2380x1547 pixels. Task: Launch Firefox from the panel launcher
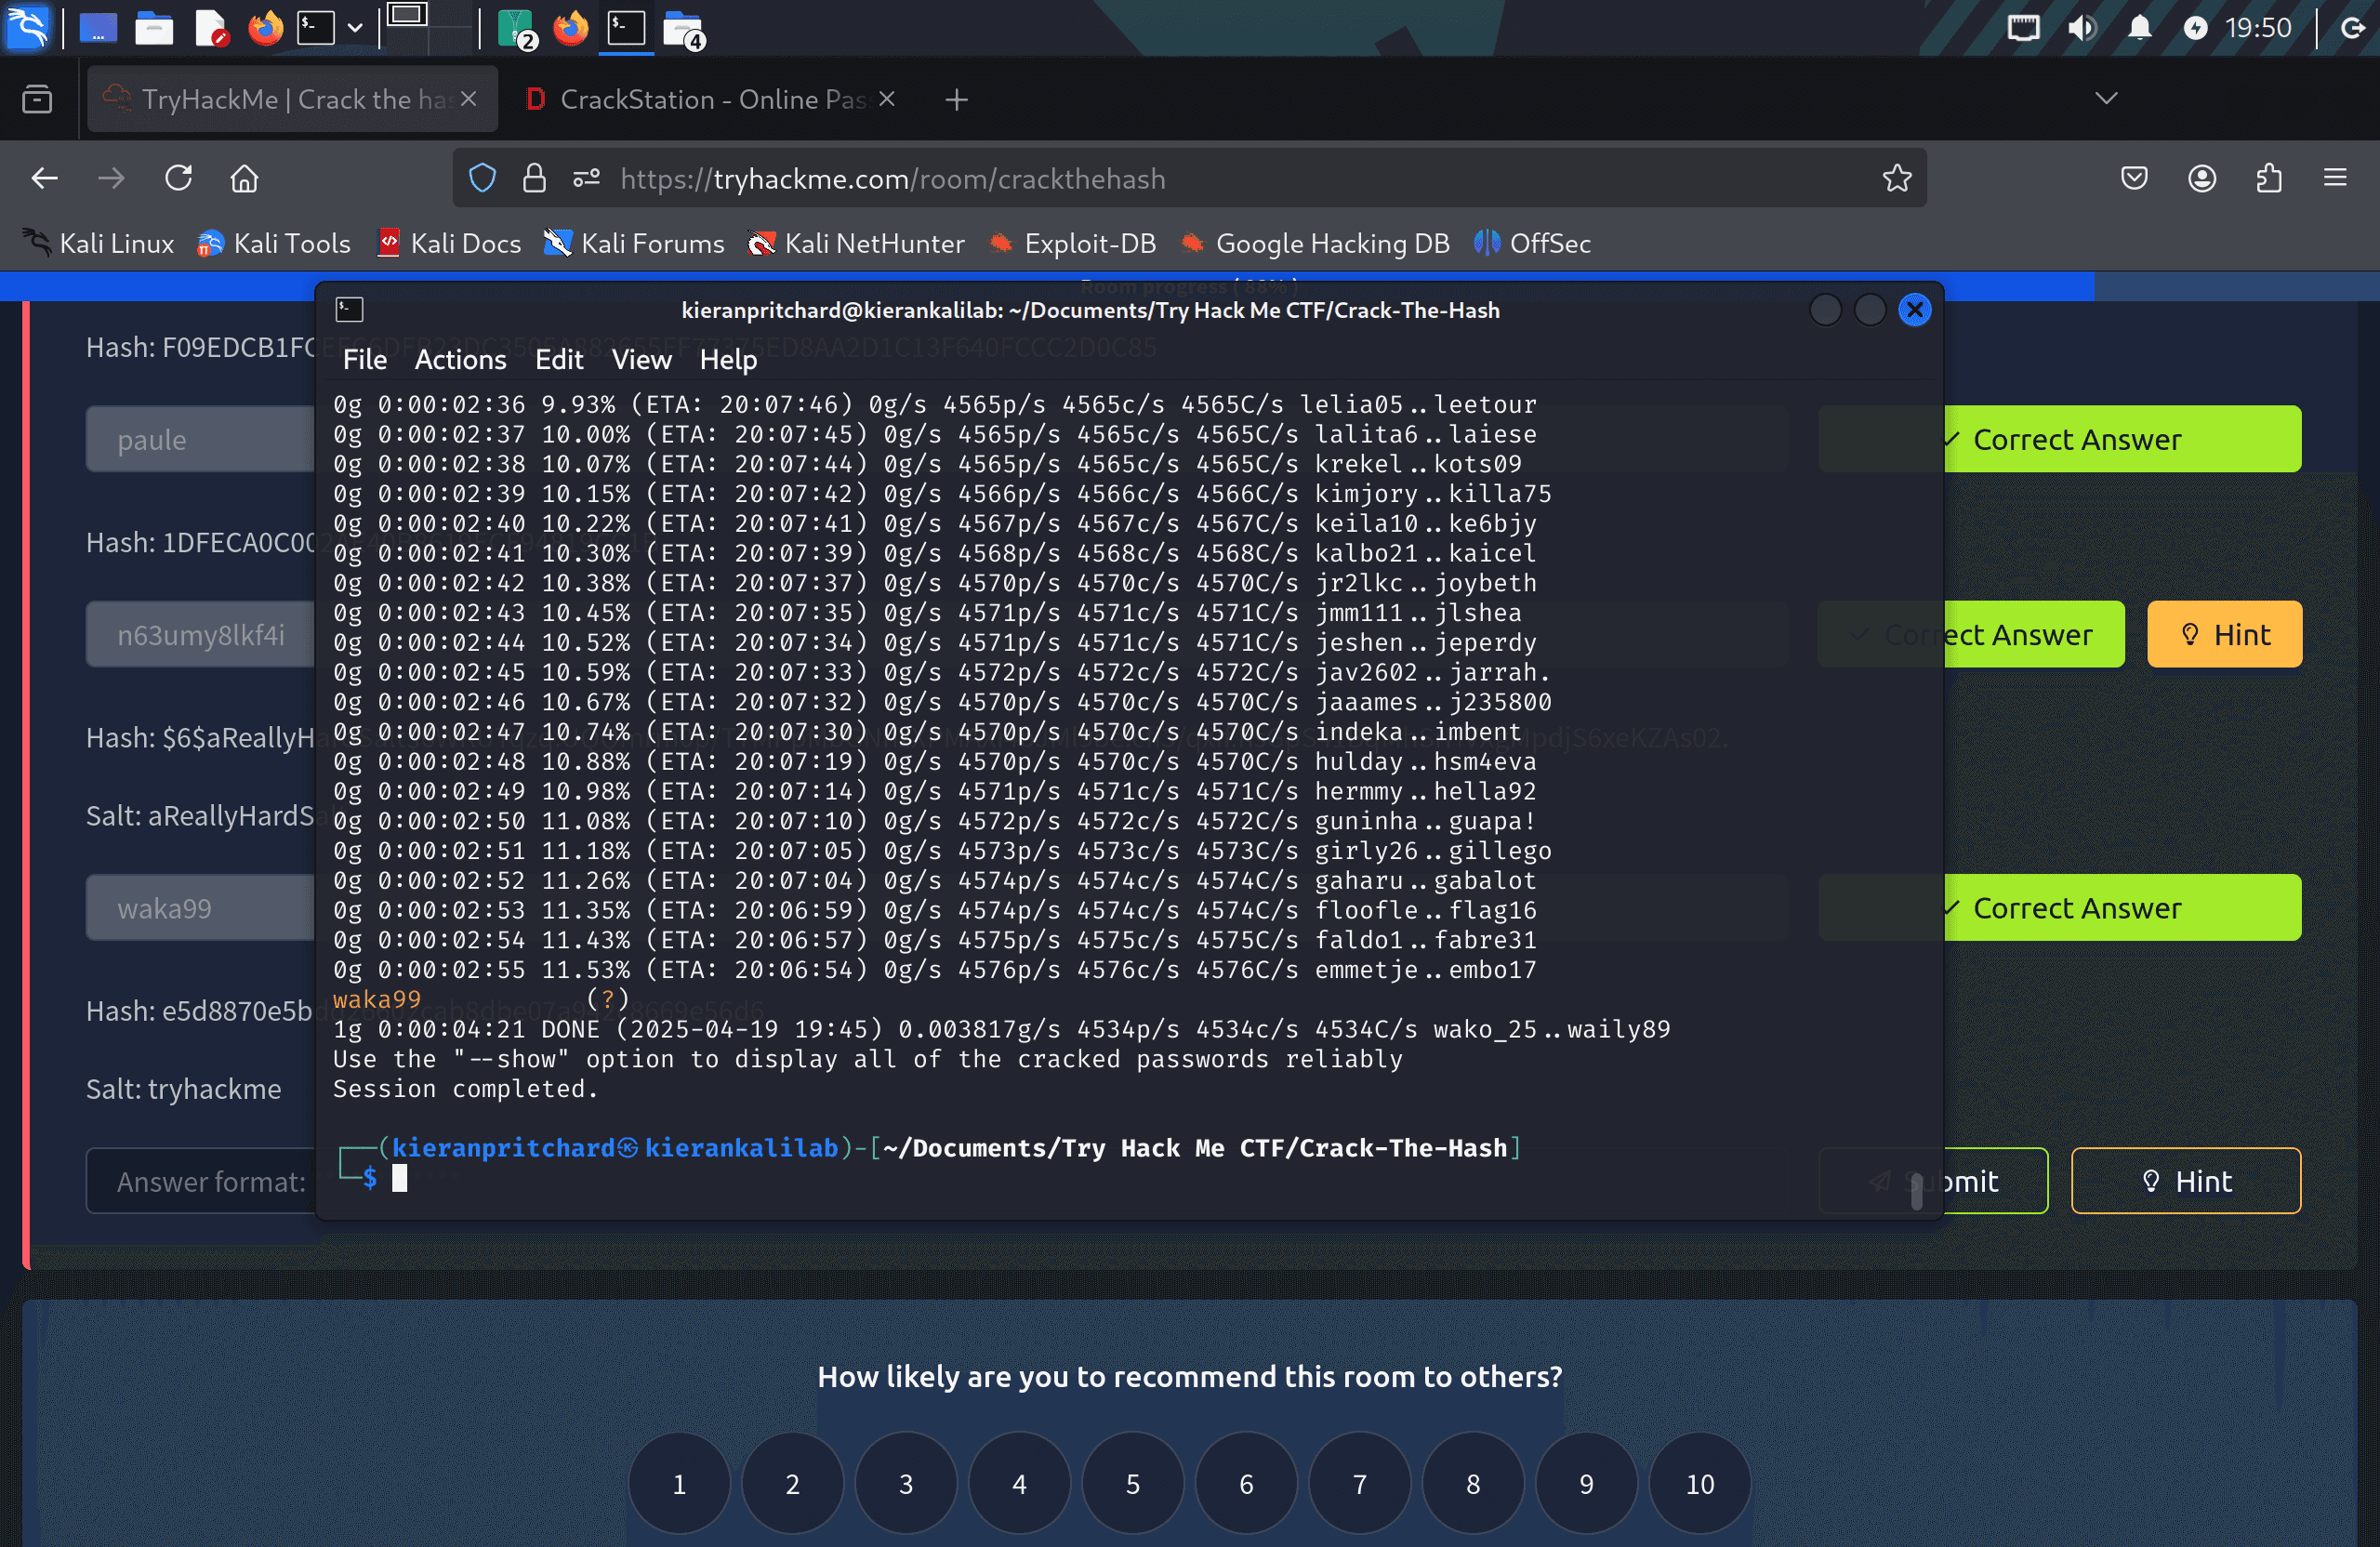[x=265, y=28]
